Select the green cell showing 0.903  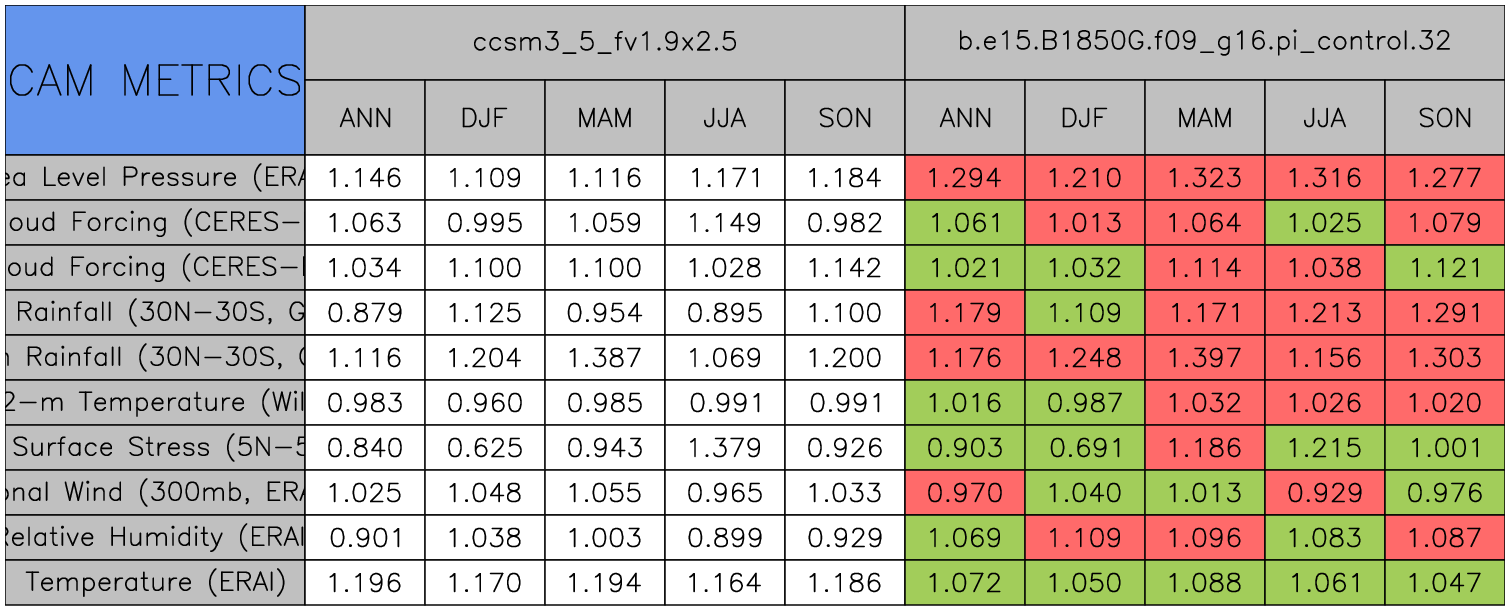coord(964,448)
